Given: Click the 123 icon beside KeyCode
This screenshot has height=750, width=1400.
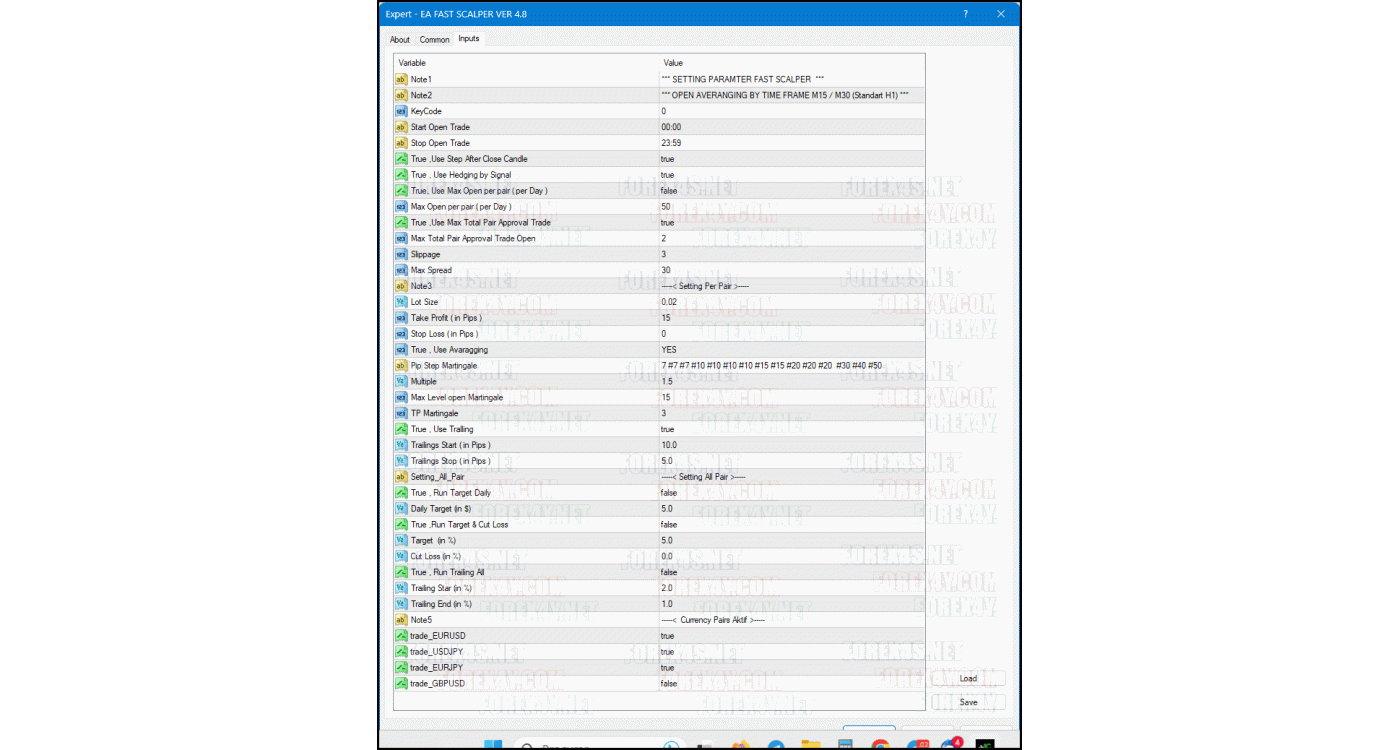Looking at the screenshot, I should 401,111.
